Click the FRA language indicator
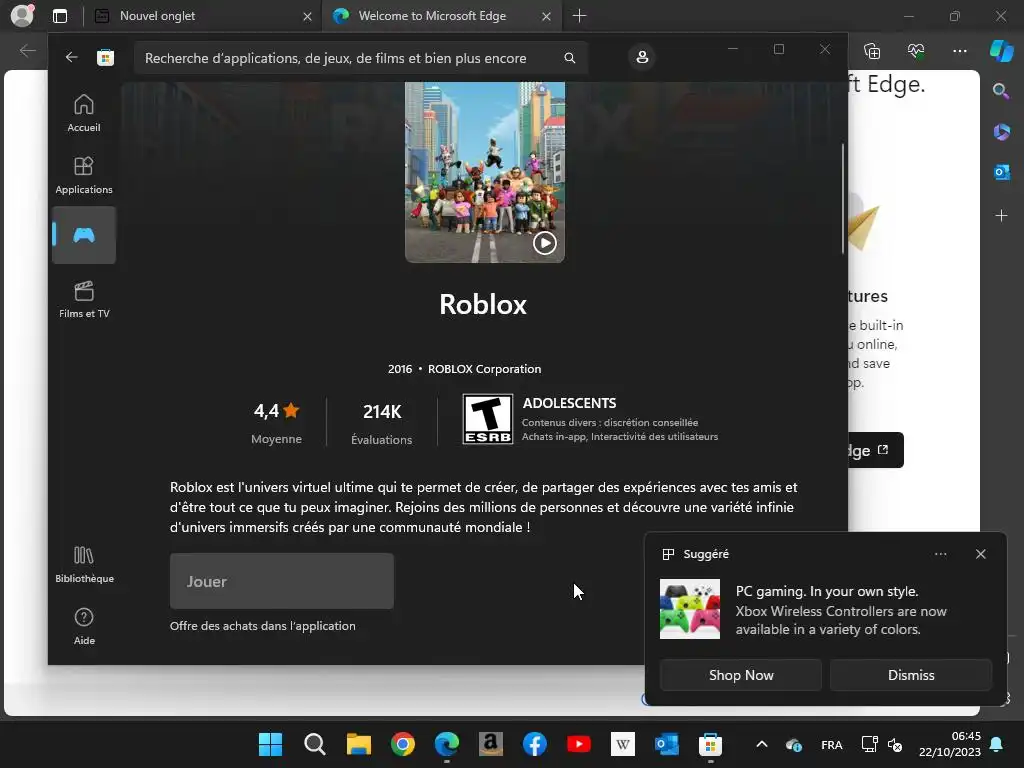 pos(831,744)
